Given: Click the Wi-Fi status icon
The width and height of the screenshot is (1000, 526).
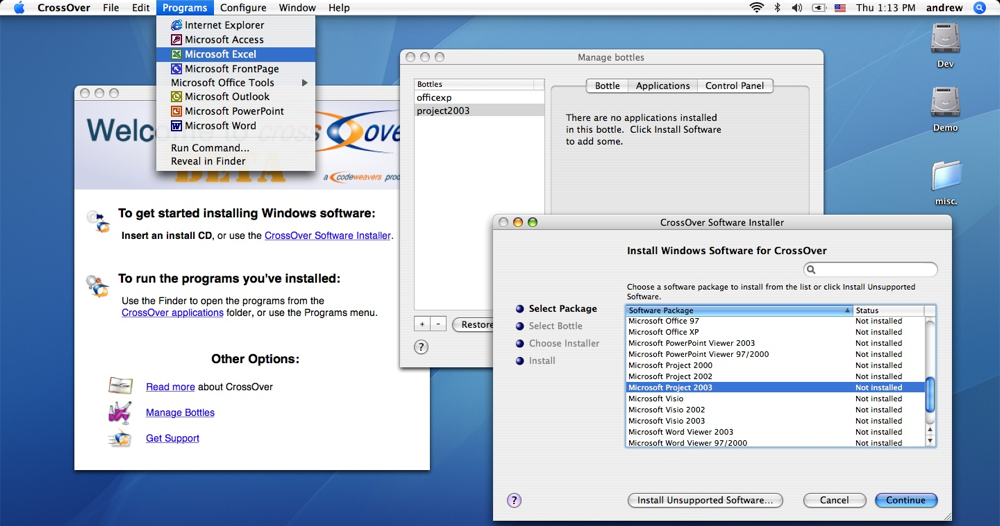Looking at the screenshot, I should tap(756, 8).
